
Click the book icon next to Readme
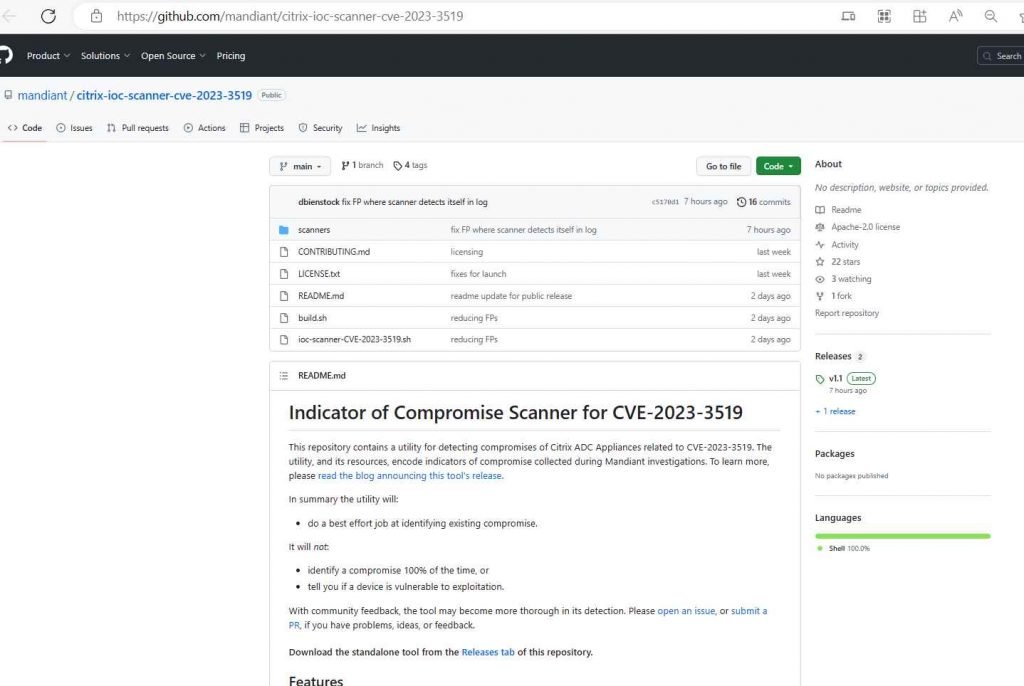click(820, 210)
